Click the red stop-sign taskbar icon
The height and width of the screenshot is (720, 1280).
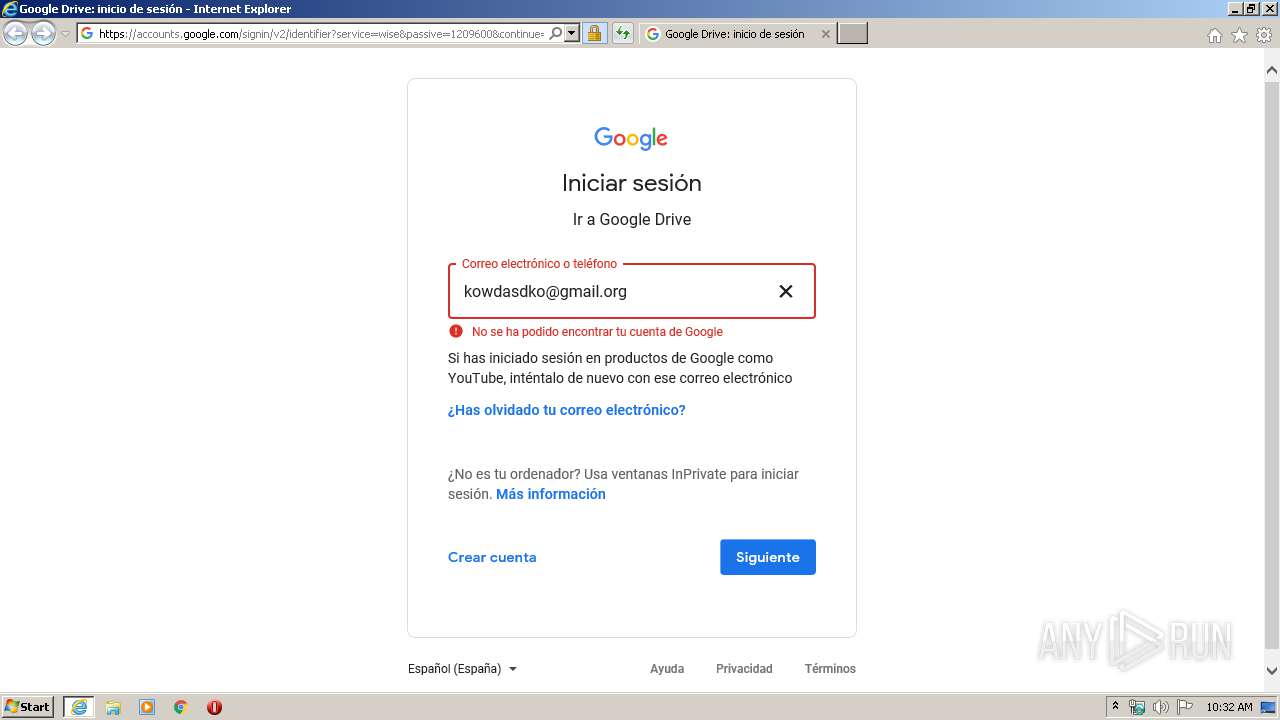point(214,707)
